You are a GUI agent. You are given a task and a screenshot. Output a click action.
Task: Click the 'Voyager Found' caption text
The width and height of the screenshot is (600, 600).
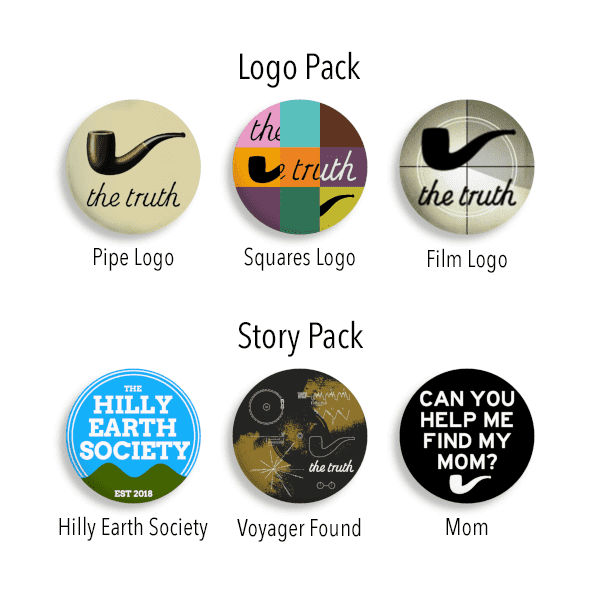[x=299, y=529]
